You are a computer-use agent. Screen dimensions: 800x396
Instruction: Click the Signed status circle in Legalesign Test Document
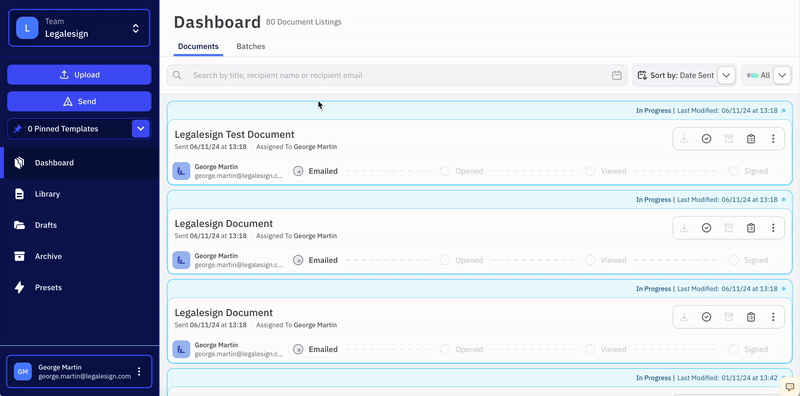tap(734, 171)
